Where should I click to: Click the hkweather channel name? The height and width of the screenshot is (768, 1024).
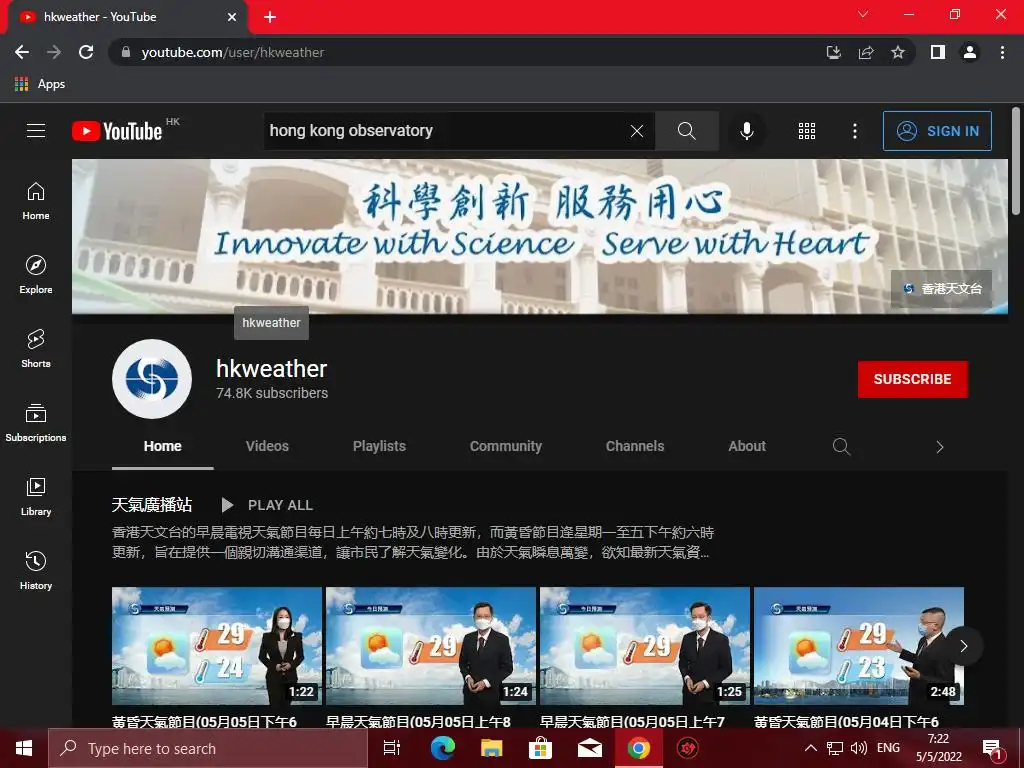click(272, 369)
